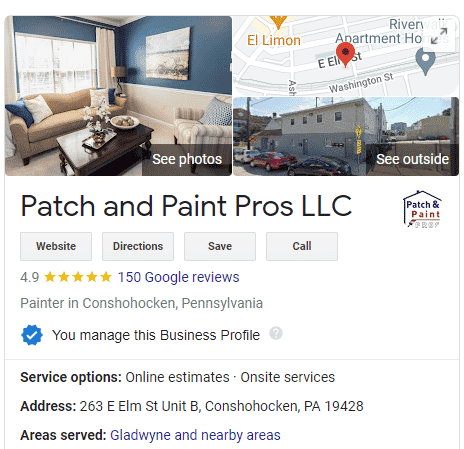Click the blue verified checkmark badge
Screen dimensions: 464x449
[32, 335]
